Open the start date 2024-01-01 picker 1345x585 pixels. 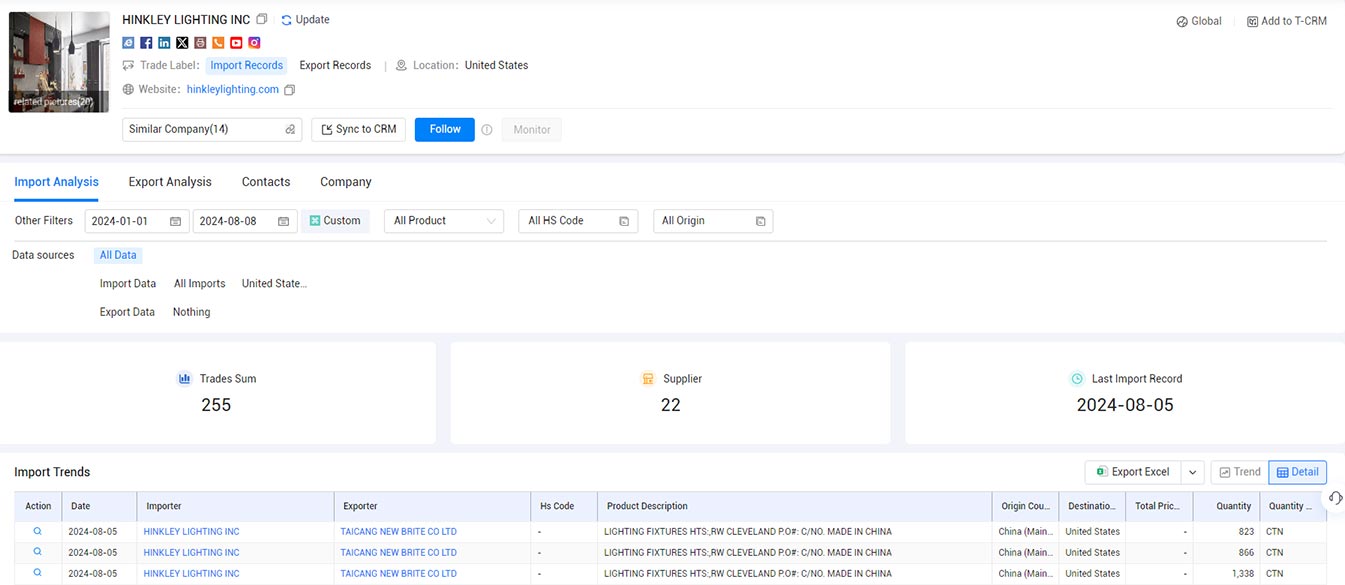click(136, 221)
